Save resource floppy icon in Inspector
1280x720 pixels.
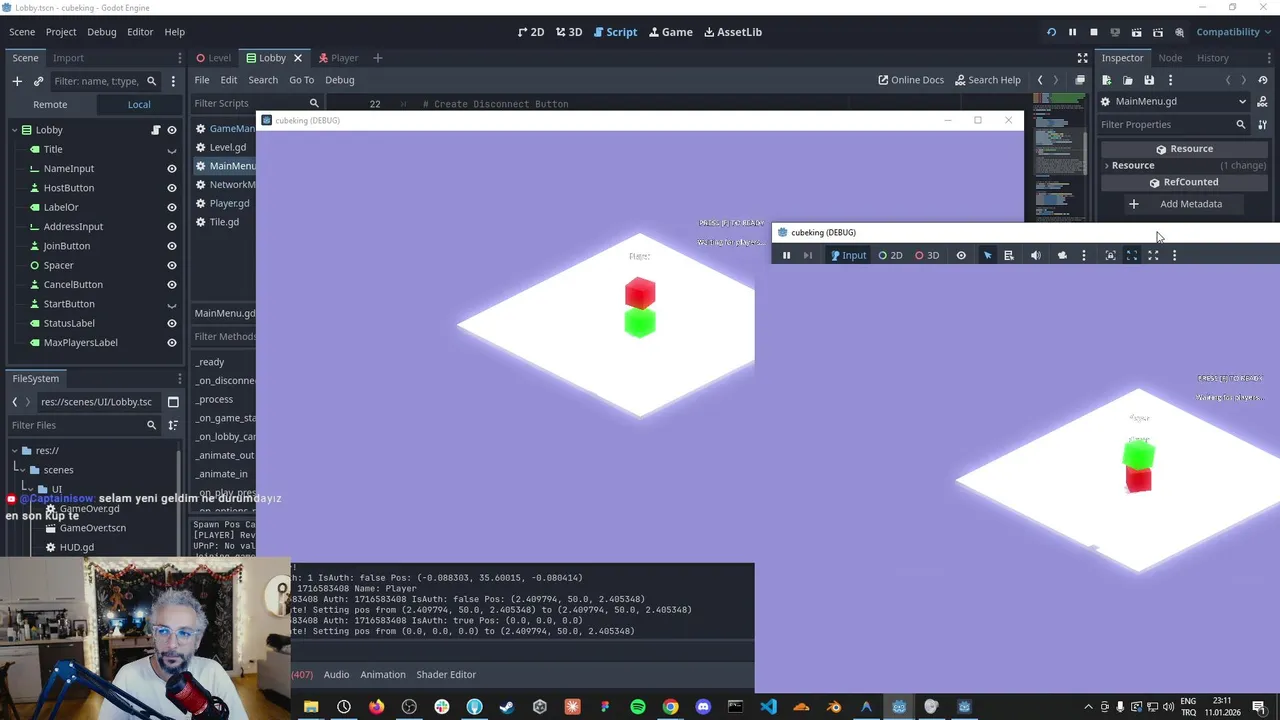1149,80
